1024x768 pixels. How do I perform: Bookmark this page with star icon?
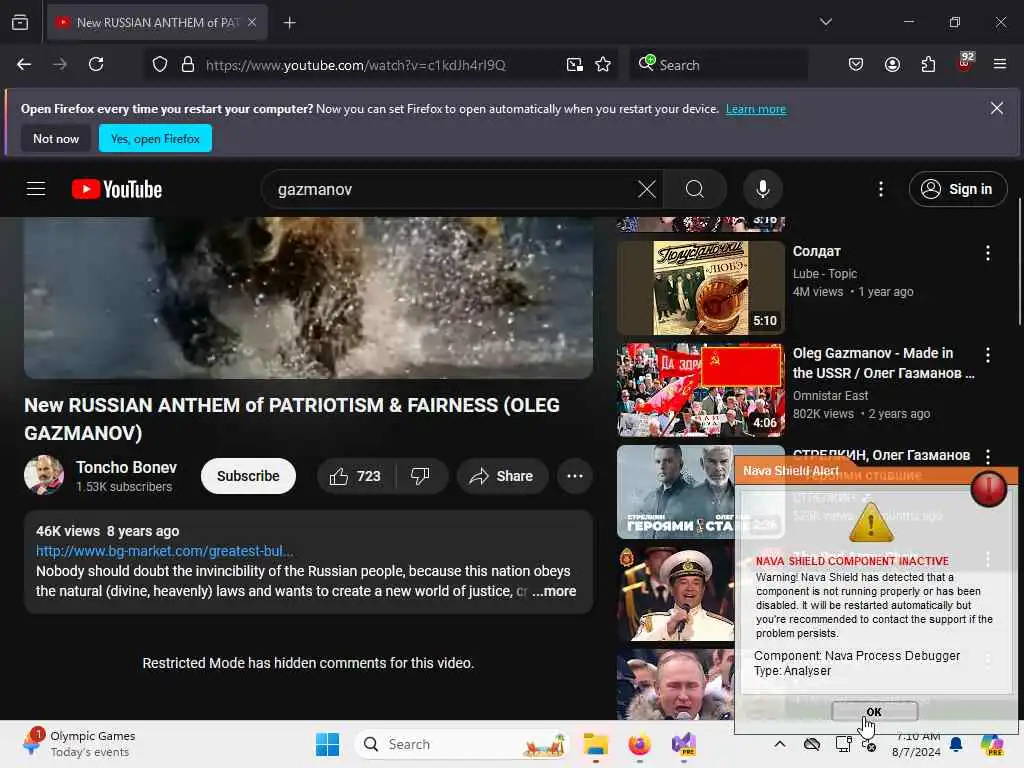click(603, 65)
